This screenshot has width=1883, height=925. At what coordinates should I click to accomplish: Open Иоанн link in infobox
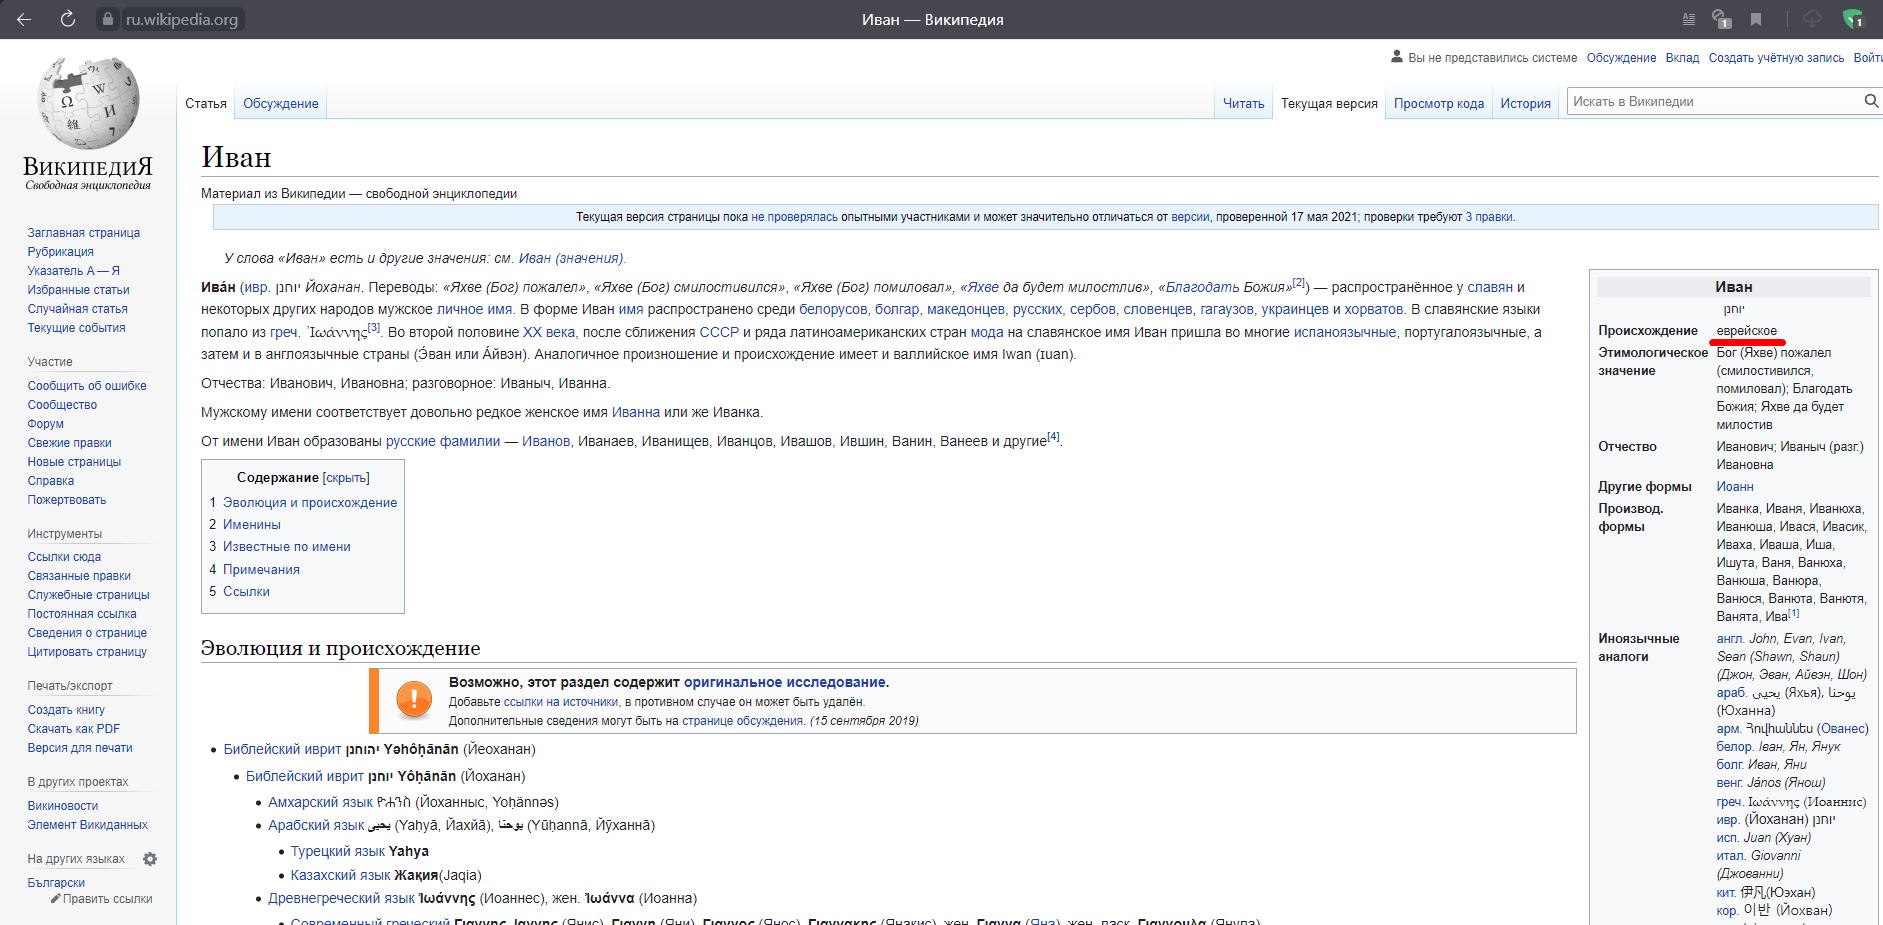1735,487
